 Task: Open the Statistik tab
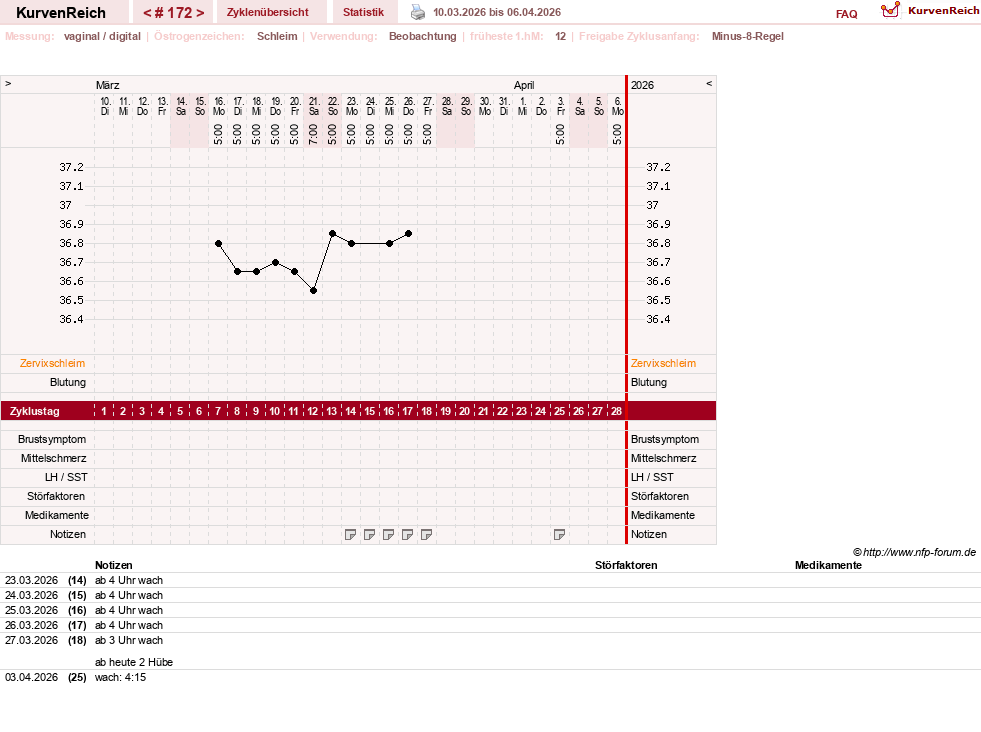(363, 12)
